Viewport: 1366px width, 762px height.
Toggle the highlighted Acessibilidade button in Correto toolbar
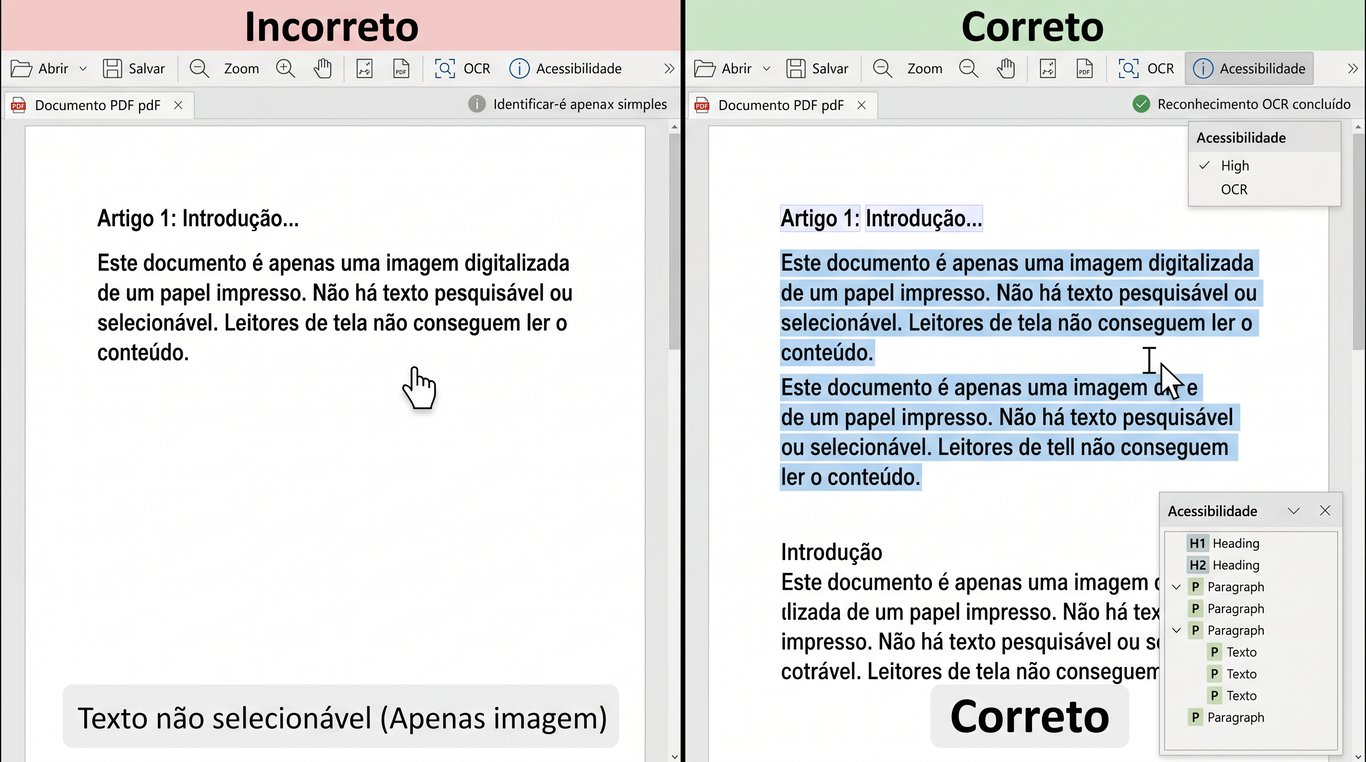coord(1249,69)
